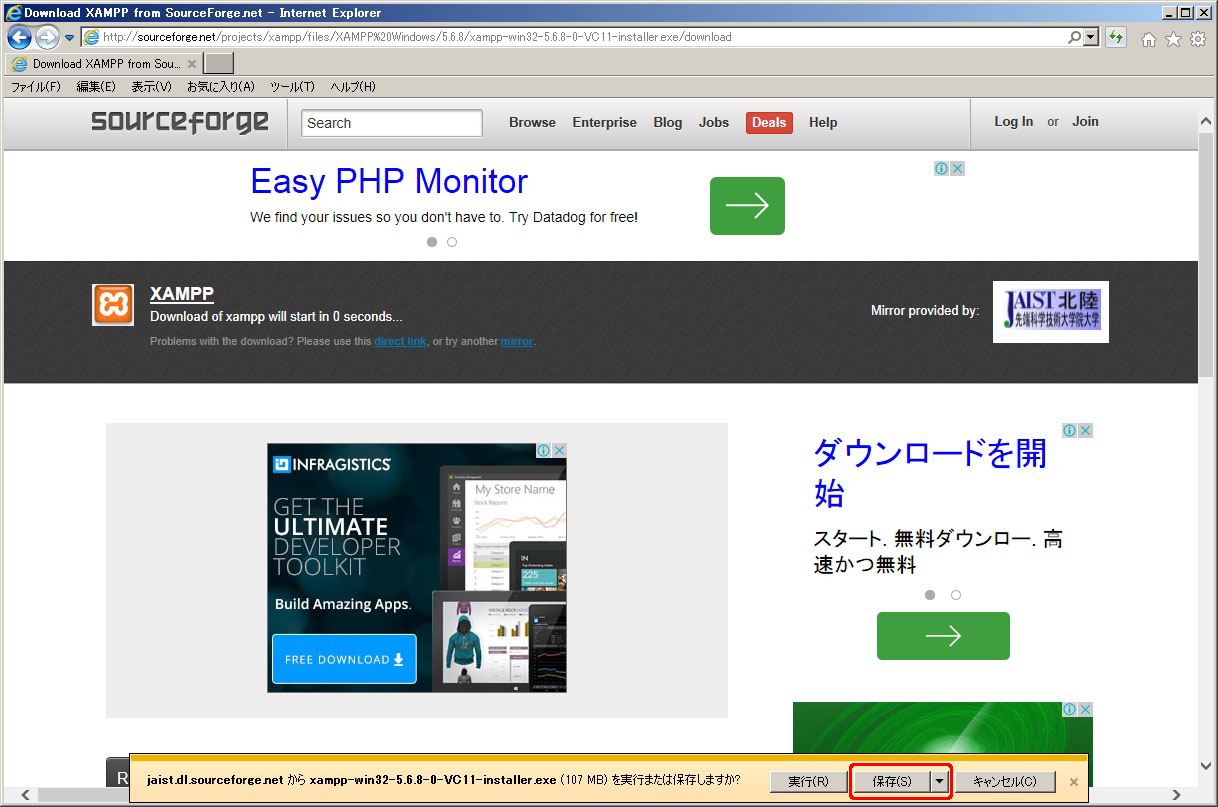The height and width of the screenshot is (807, 1218).
Task: Open the Tools gear icon
Action: pos(1197,39)
